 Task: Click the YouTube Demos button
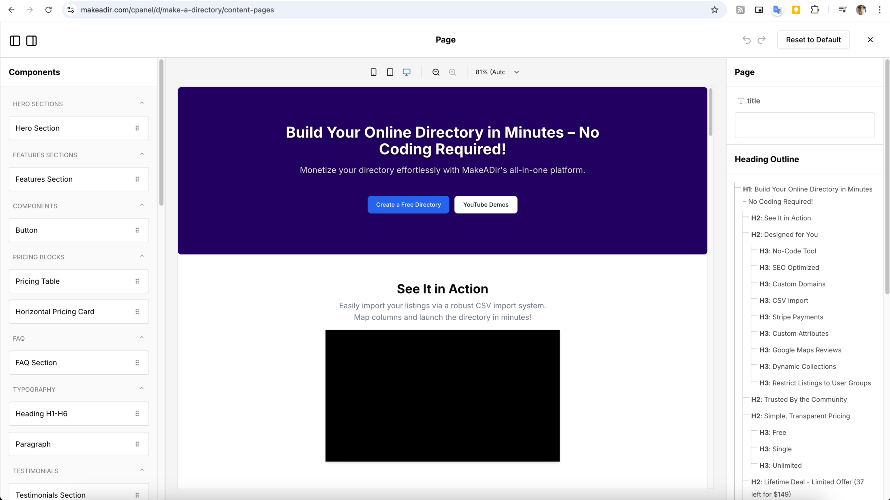[486, 205]
